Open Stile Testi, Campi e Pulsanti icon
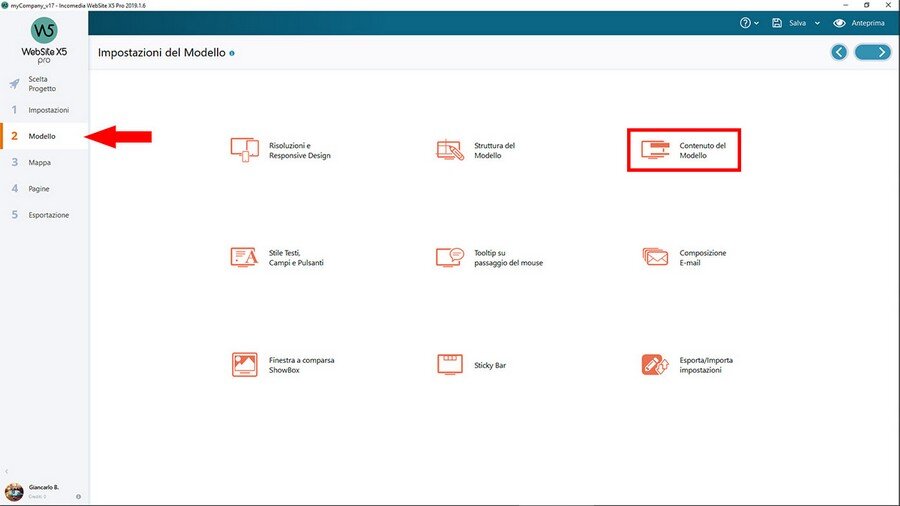 coord(245,257)
